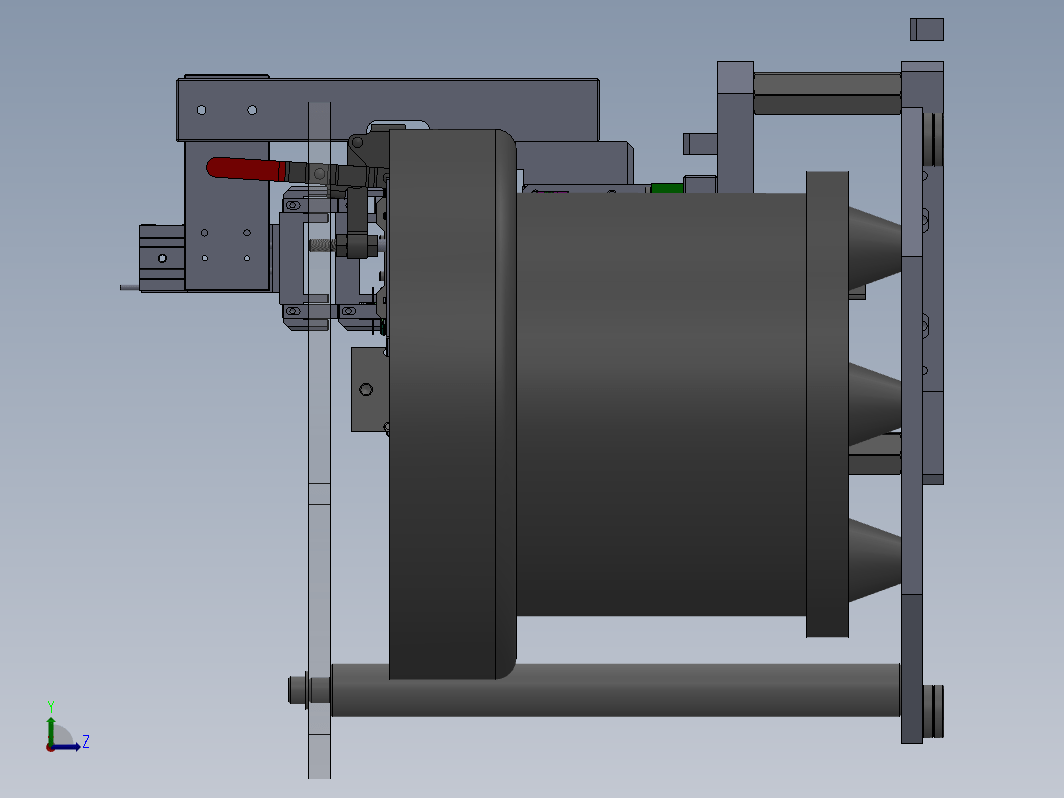Select the square plate with single hole below clamp
The height and width of the screenshot is (798, 1064).
pos(370,390)
